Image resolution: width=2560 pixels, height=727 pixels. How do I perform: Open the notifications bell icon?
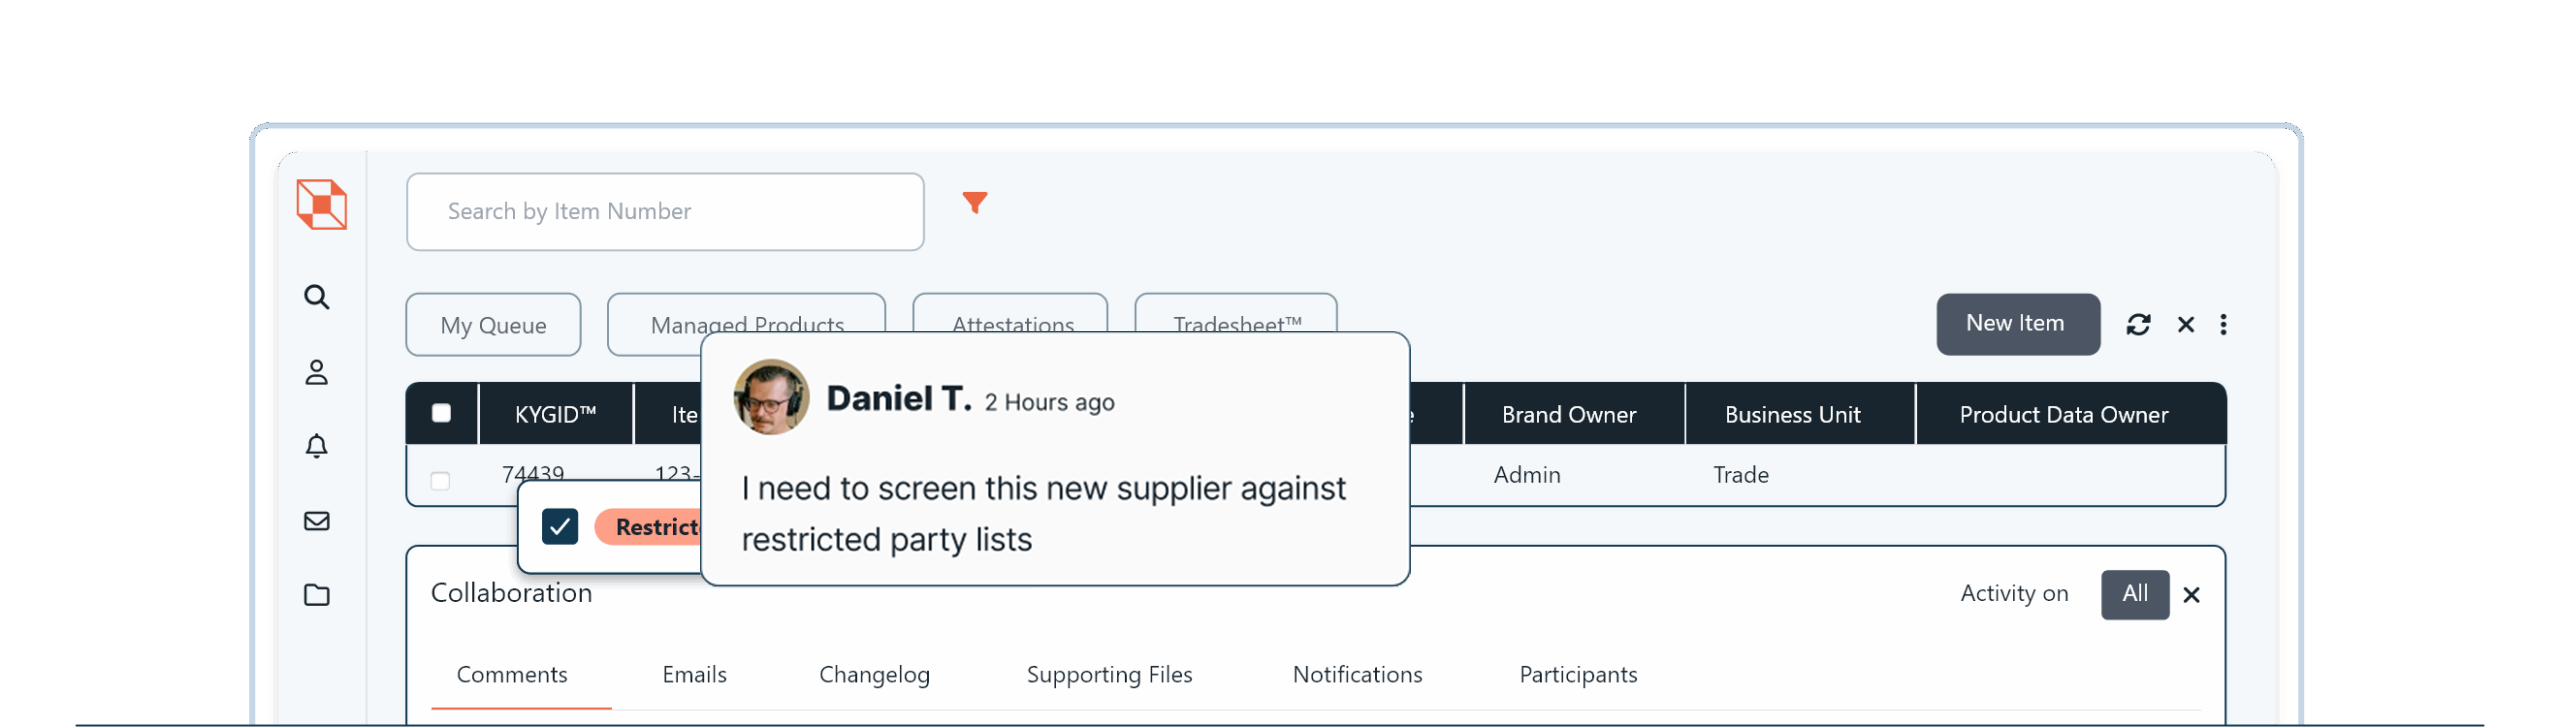click(316, 446)
